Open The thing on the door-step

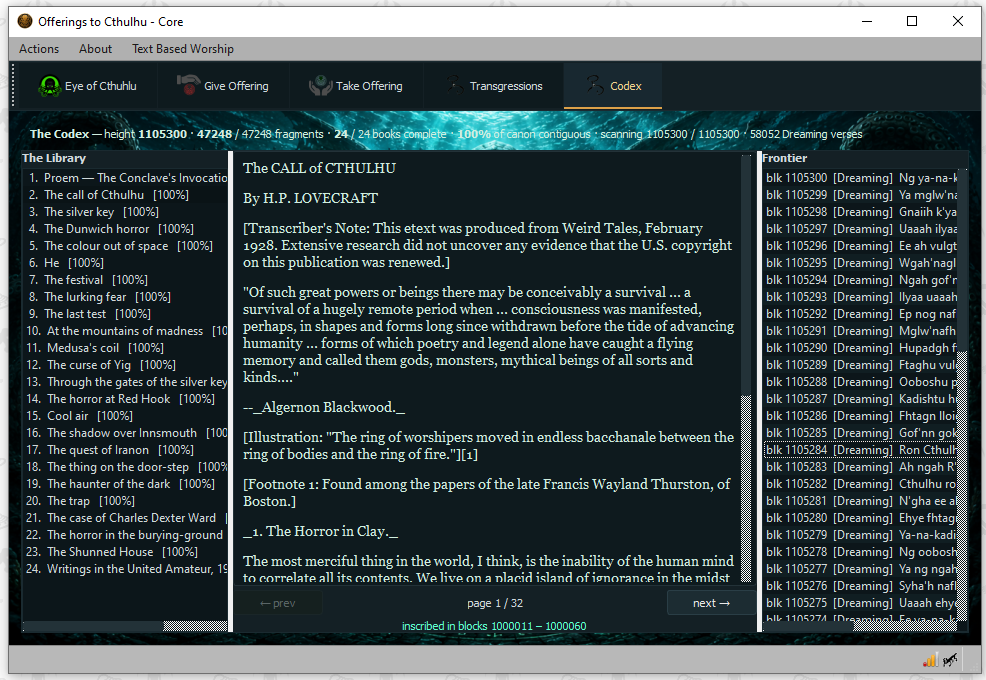pyautogui.click(x=126, y=467)
